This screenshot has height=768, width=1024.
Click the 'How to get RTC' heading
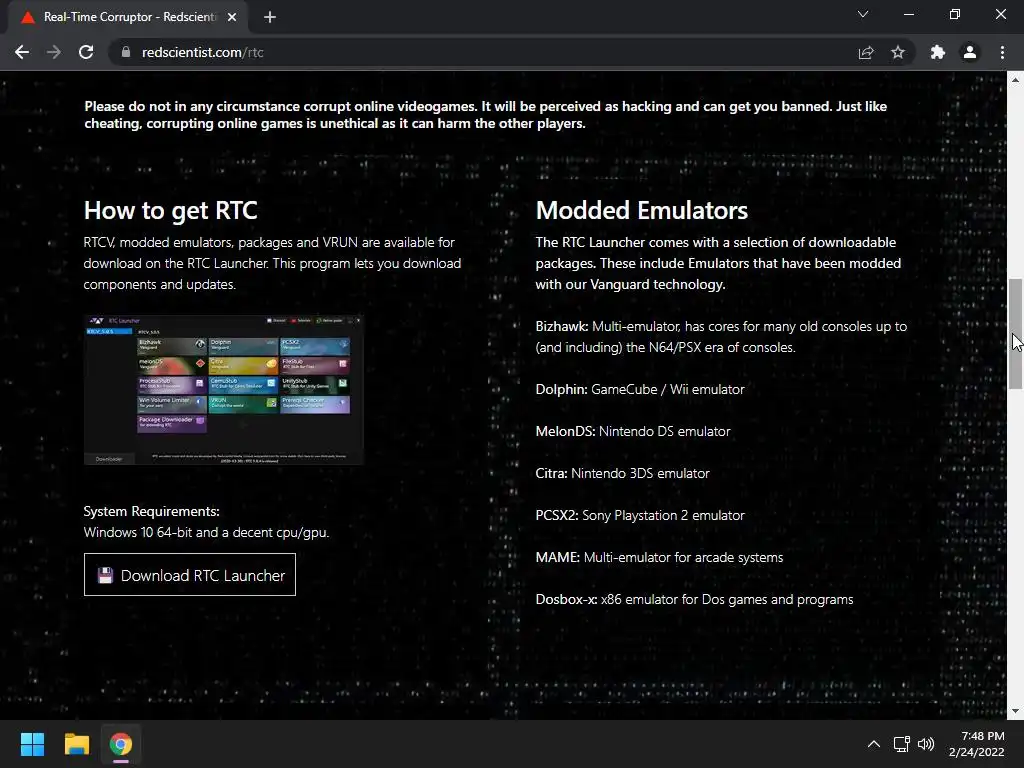[170, 211]
